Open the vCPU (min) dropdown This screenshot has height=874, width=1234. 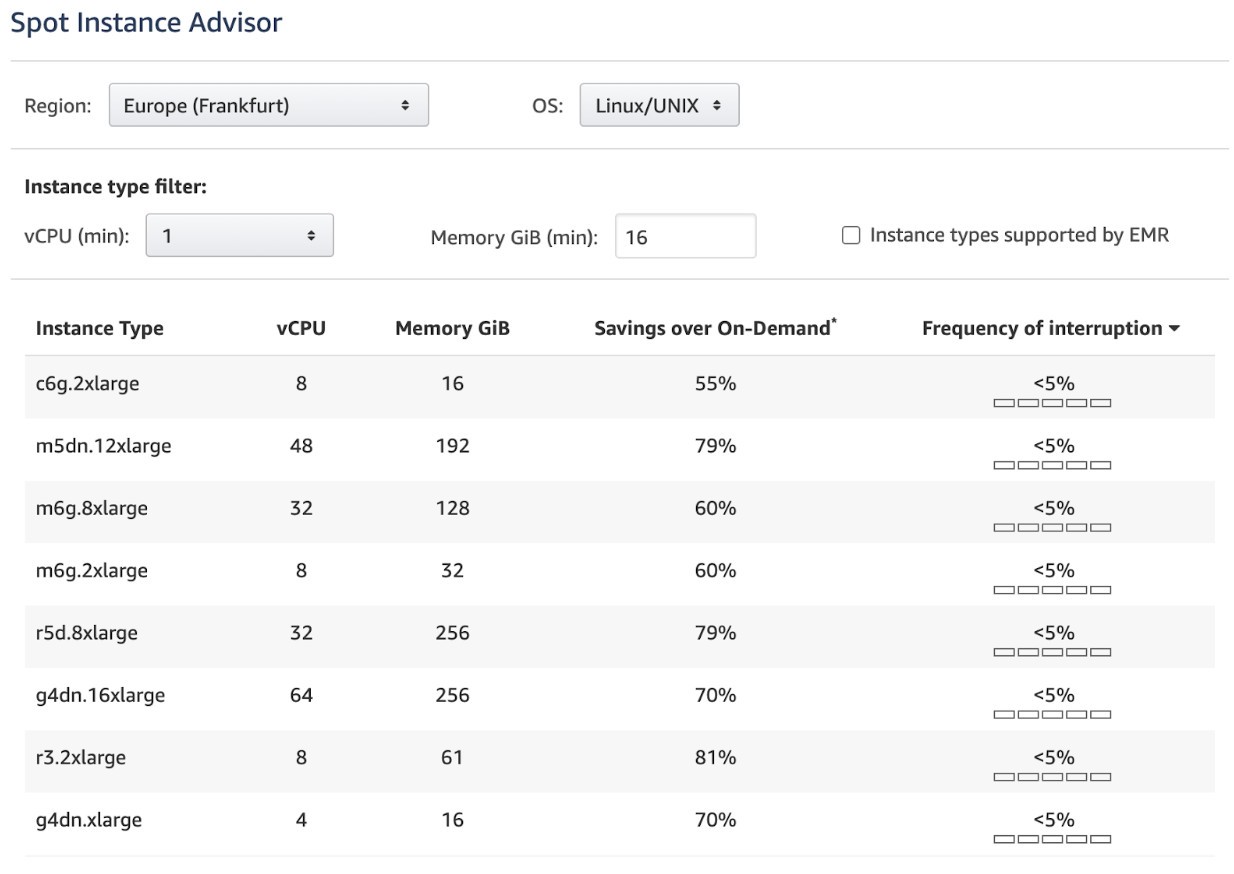pos(239,236)
